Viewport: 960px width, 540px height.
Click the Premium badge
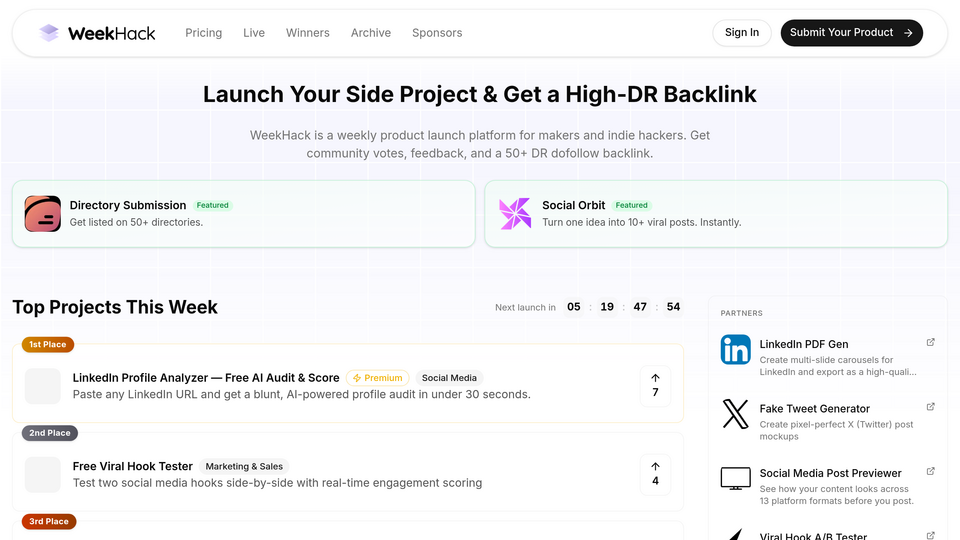[378, 378]
